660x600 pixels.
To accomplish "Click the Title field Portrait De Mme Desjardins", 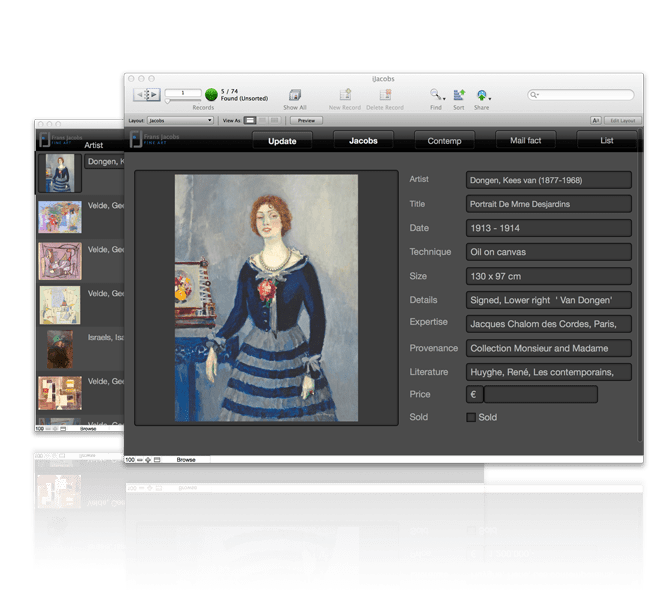I will tap(548, 204).
